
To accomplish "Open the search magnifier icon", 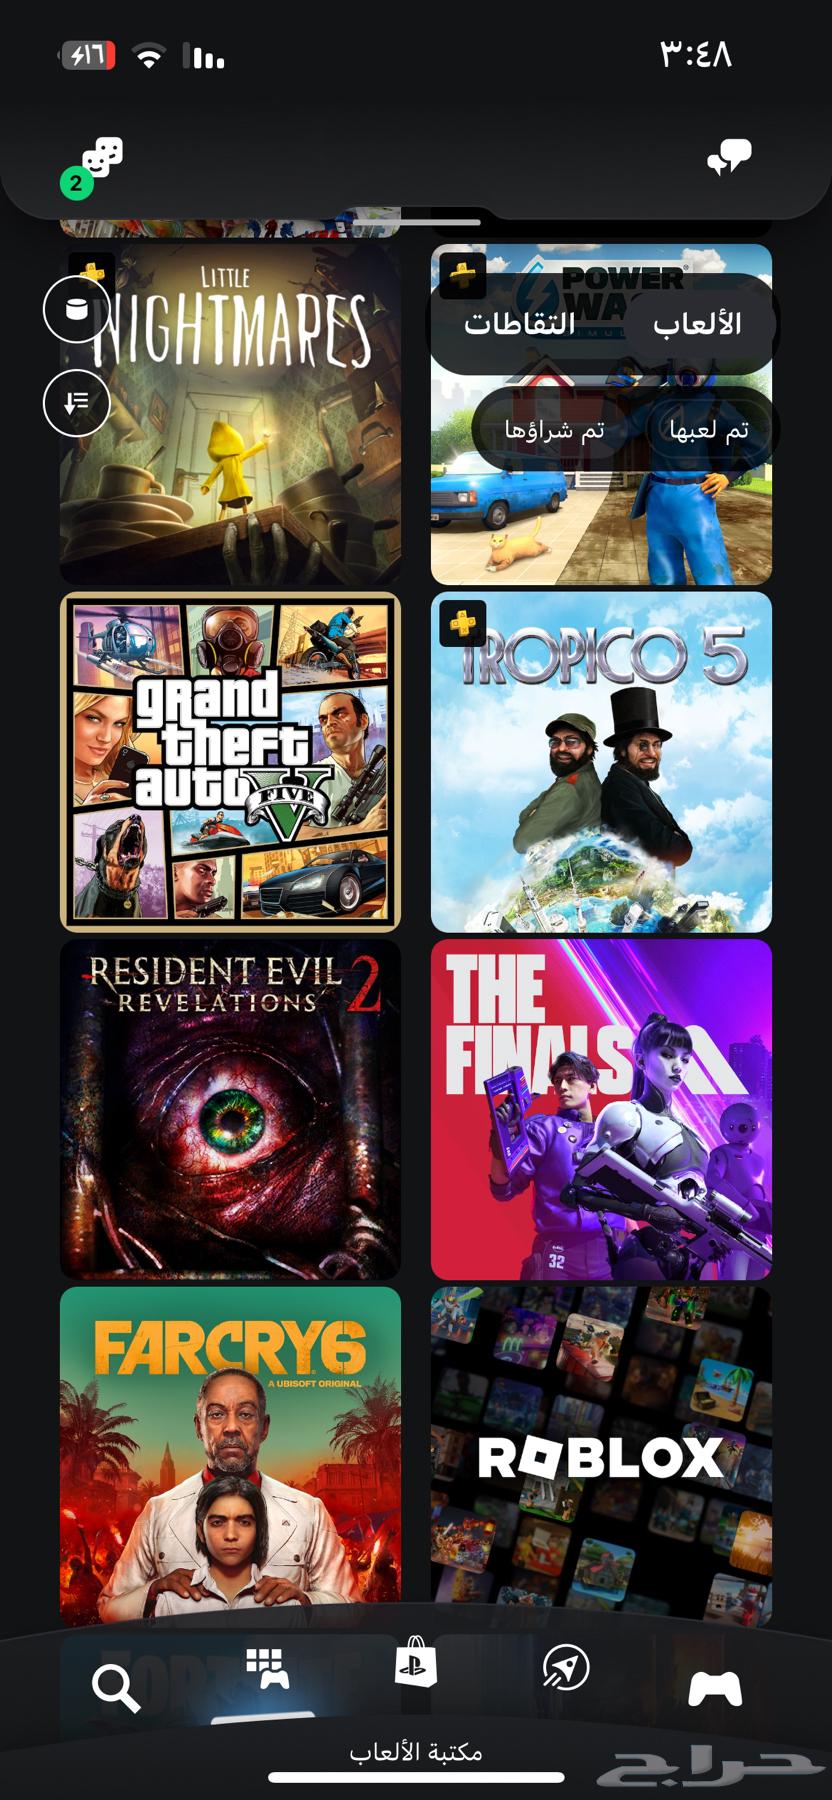I will (x=116, y=1689).
